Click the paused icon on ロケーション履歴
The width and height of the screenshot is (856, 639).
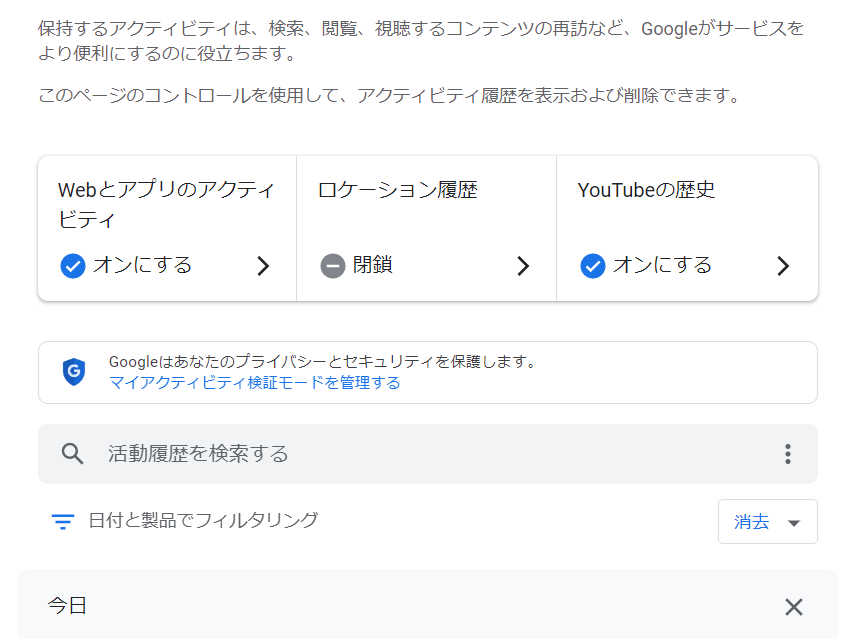click(x=331, y=265)
